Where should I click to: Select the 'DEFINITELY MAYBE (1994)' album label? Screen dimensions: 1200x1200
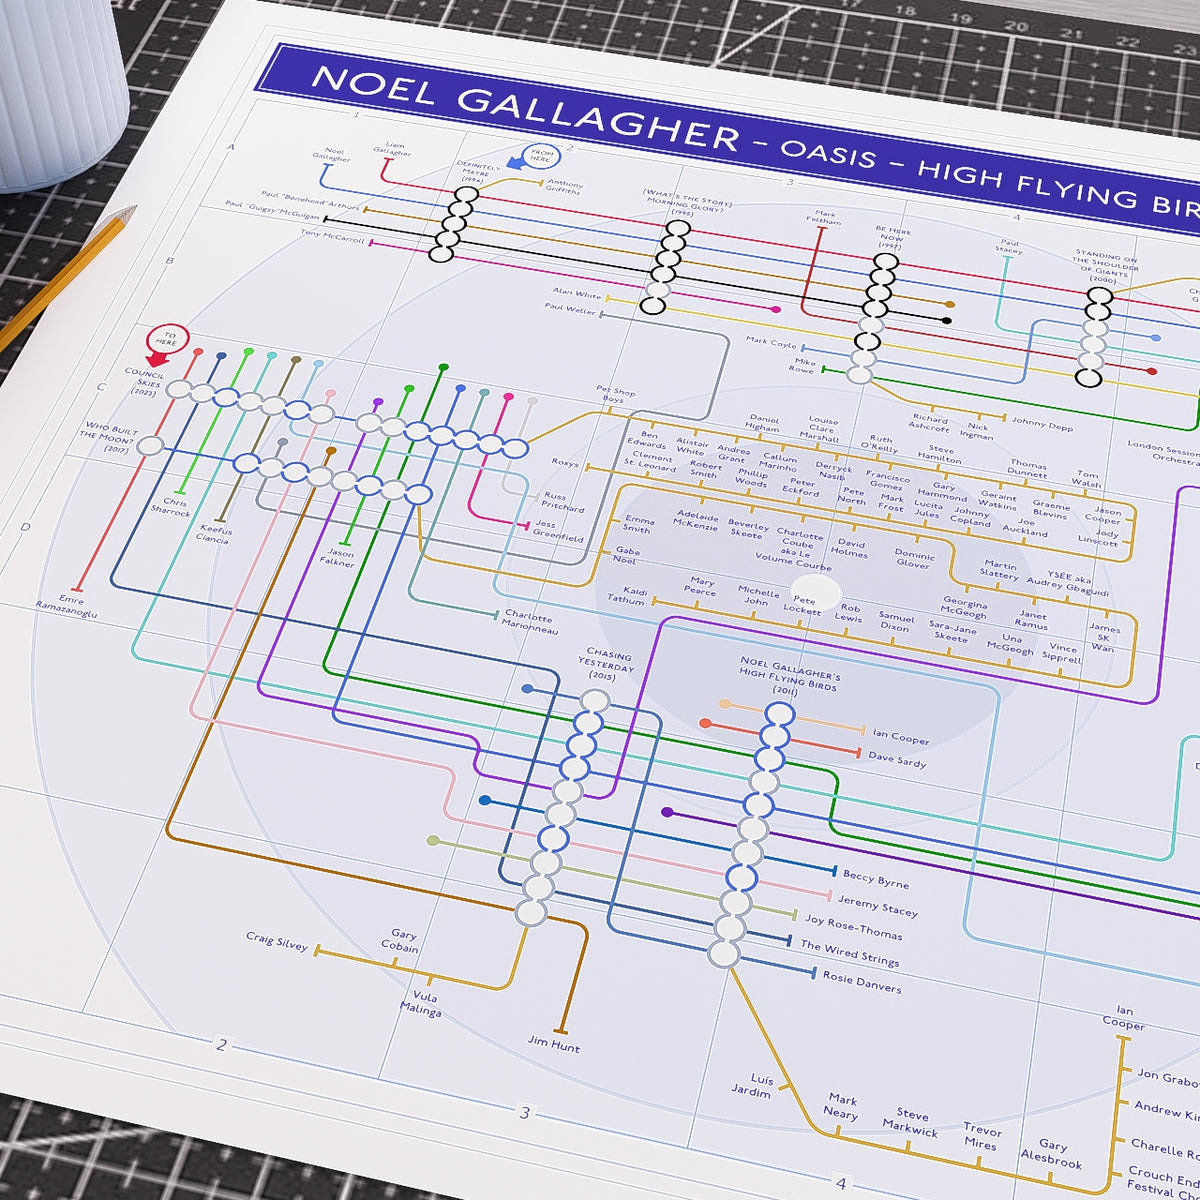(478, 173)
